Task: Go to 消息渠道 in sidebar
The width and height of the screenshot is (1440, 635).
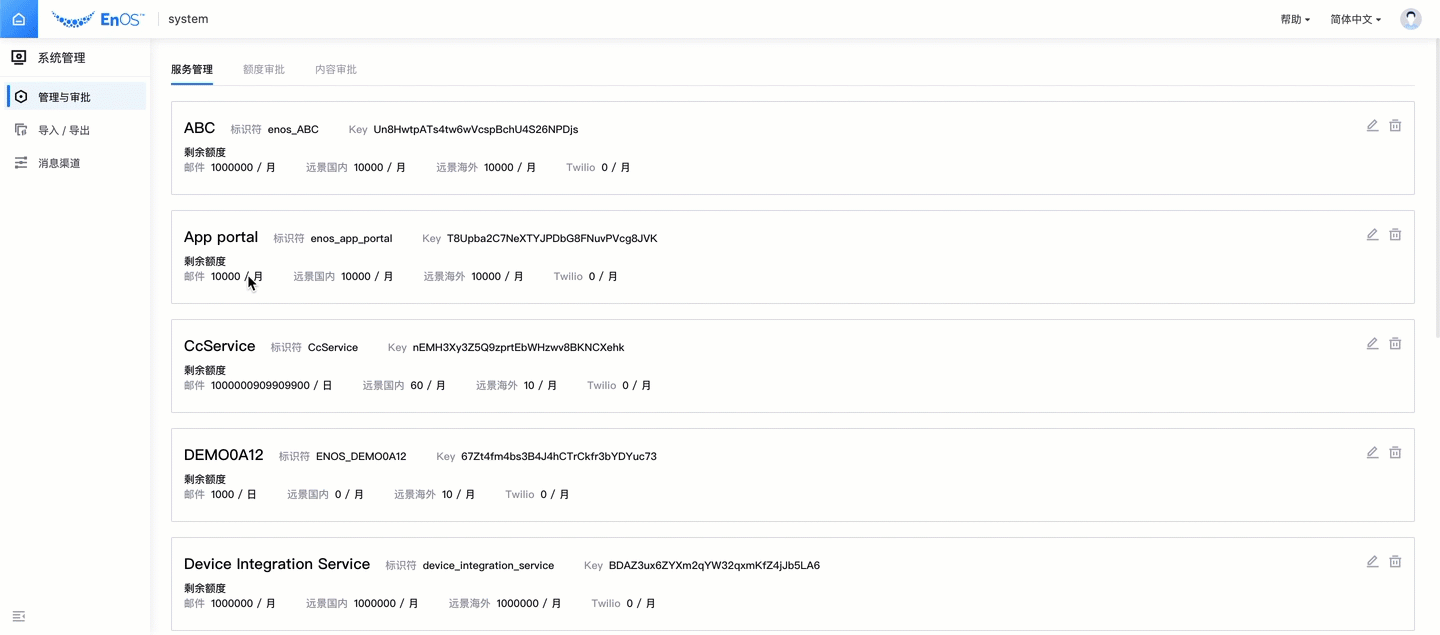Action: click(59, 163)
